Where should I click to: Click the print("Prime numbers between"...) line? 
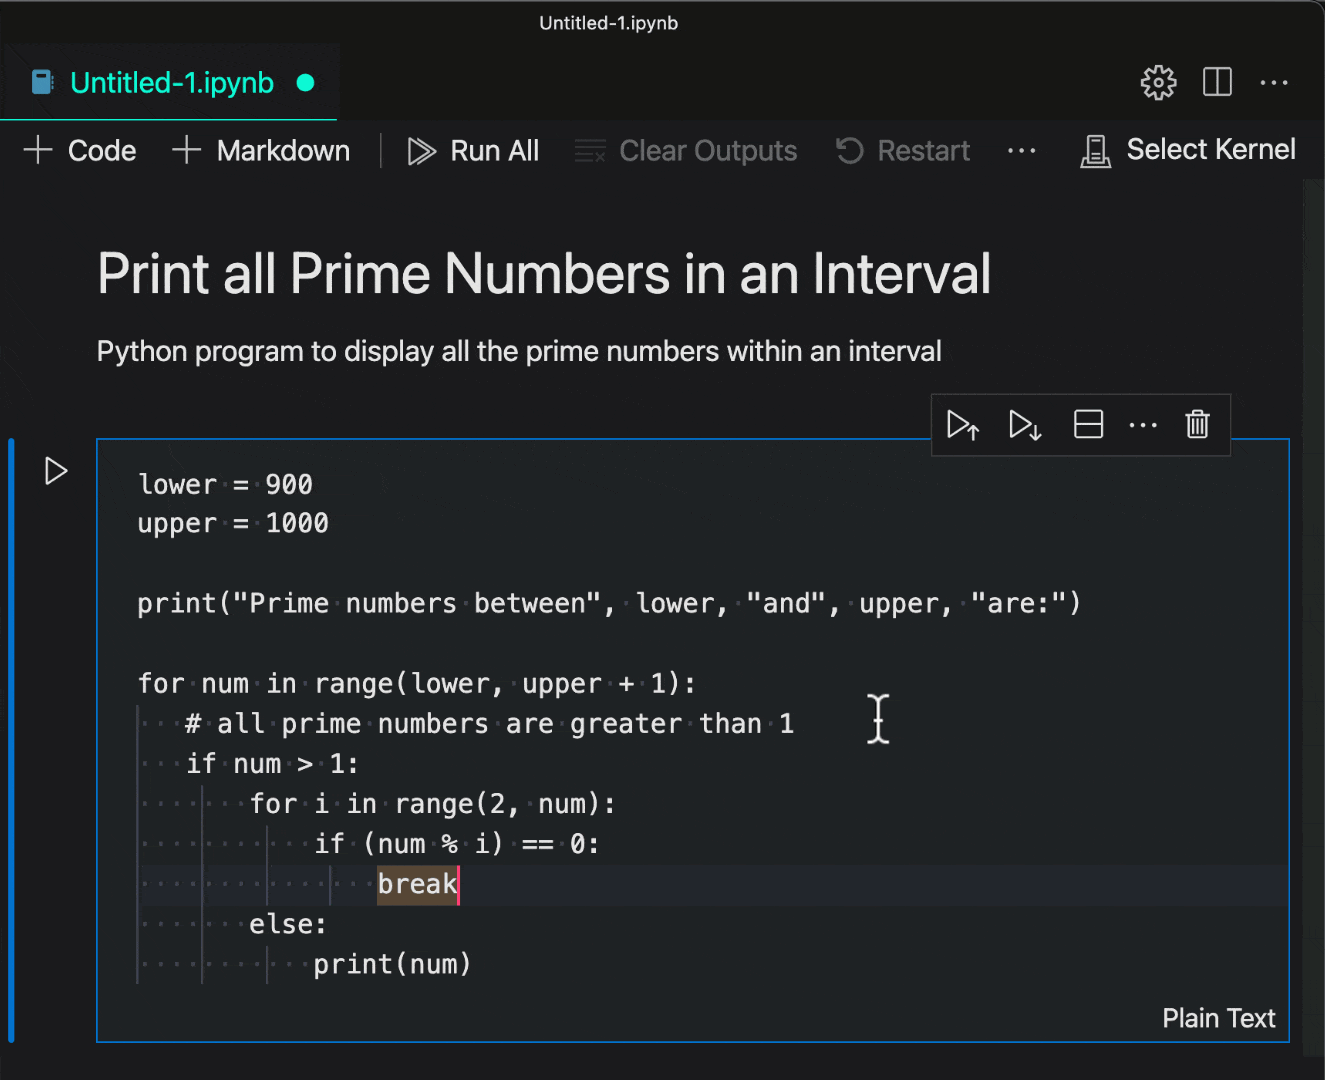coord(609,603)
